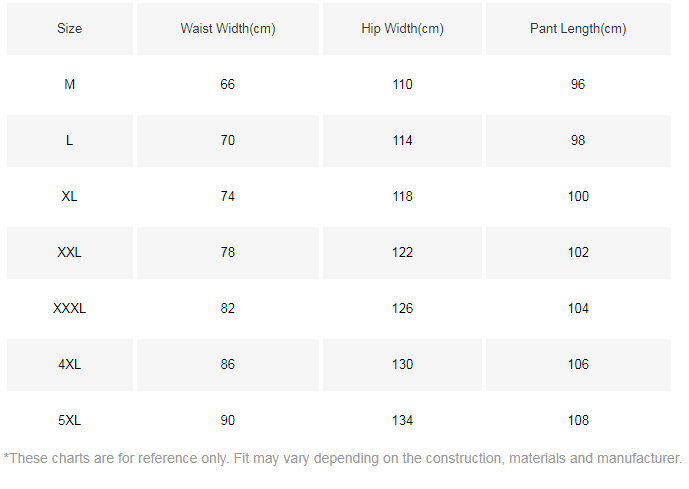
Task: Click the Size column header
Action: click(x=70, y=29)
